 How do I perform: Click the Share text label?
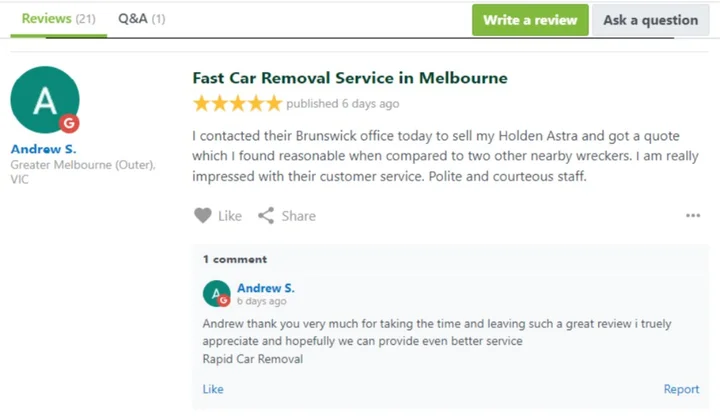click(298, 216)
